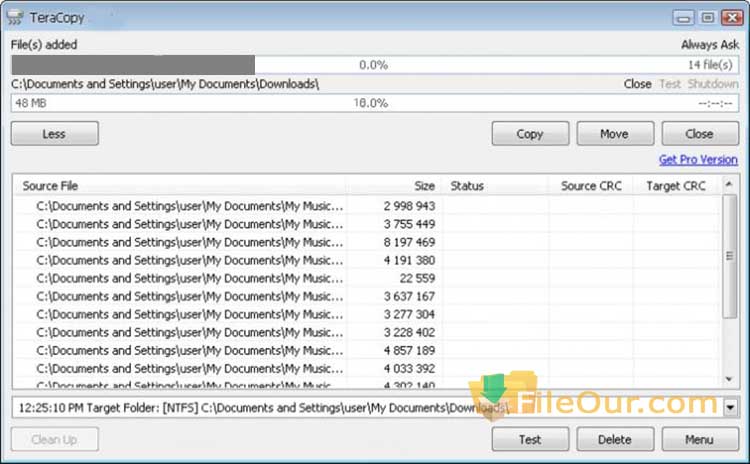Viewport: 750px width, 464px height.
Task: Click the file list scroll-down arrow
Action: click(729, 379)
